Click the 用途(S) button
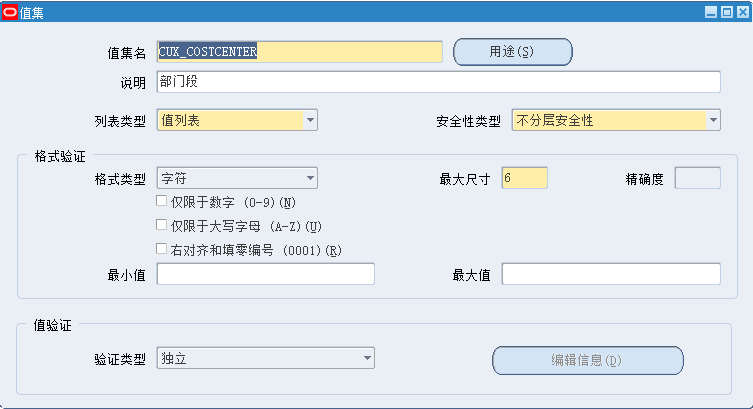Image resolution: width=753 pixels, height=409 pixels. tap(512, 51)
